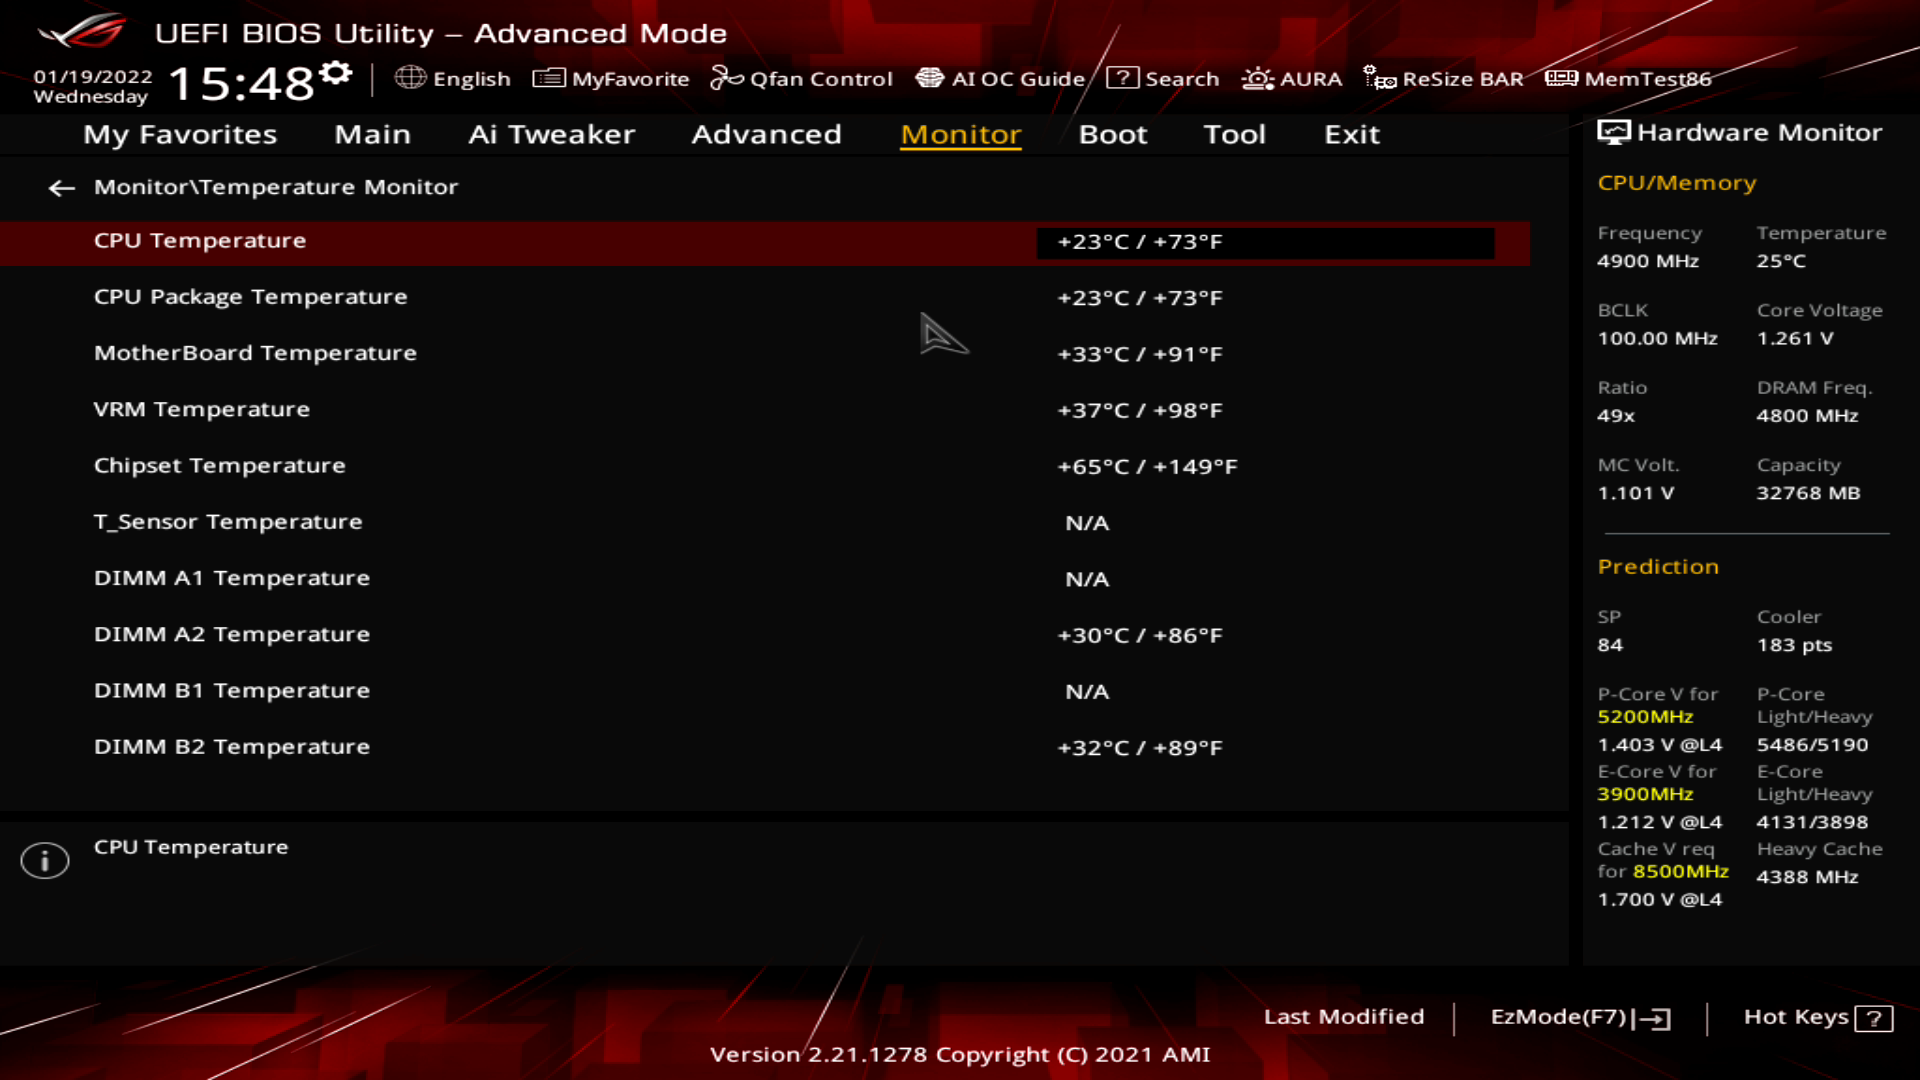Switch to the Tool tab
This screenshot has width=1920, height=1080.
point(1234,134)
